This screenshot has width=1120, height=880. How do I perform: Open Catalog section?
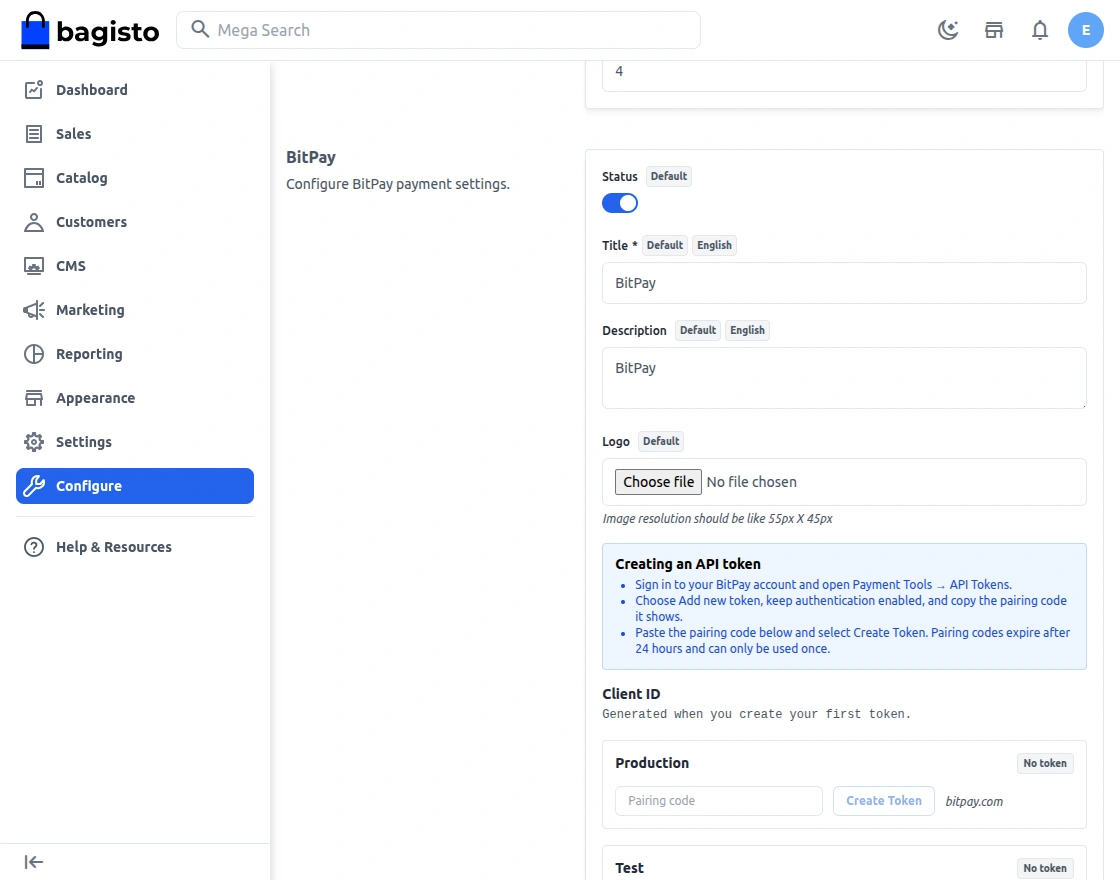pos(135,178)
